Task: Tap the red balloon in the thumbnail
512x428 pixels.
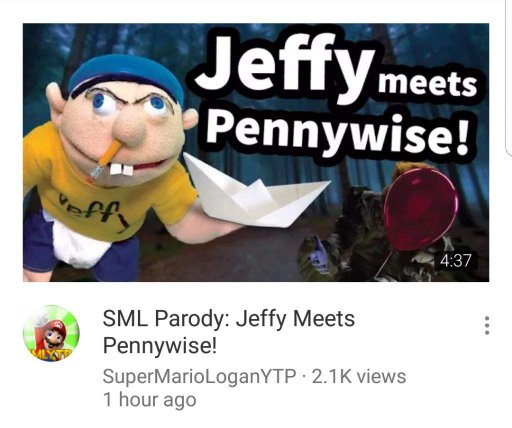Action: pyautogui.click(x=421, y=209)
